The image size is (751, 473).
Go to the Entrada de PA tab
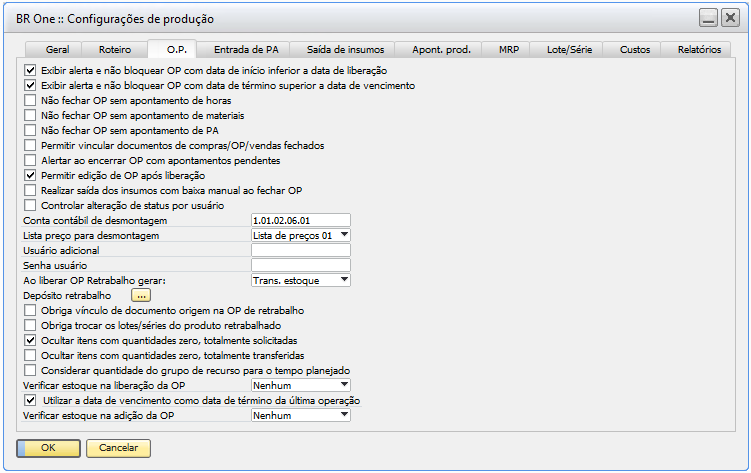(x=247, y=49)
